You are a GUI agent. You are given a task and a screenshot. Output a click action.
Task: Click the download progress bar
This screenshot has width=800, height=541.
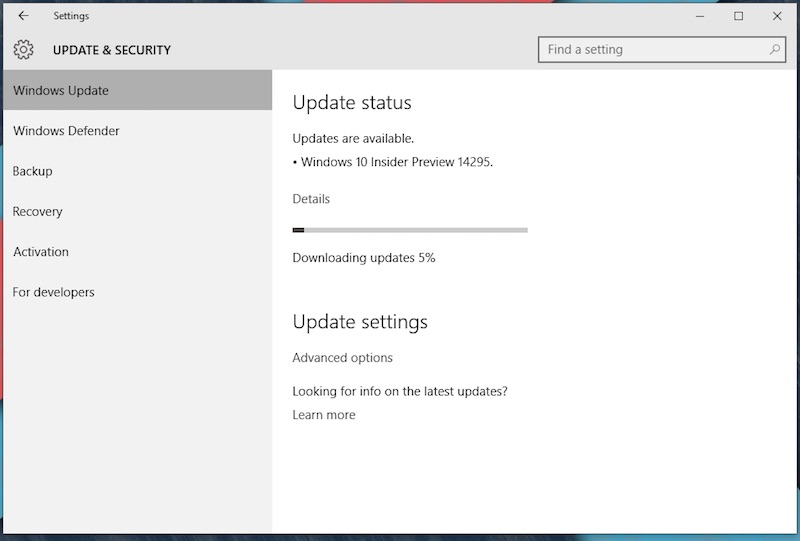pyautogui.click(x=410, y=230)
